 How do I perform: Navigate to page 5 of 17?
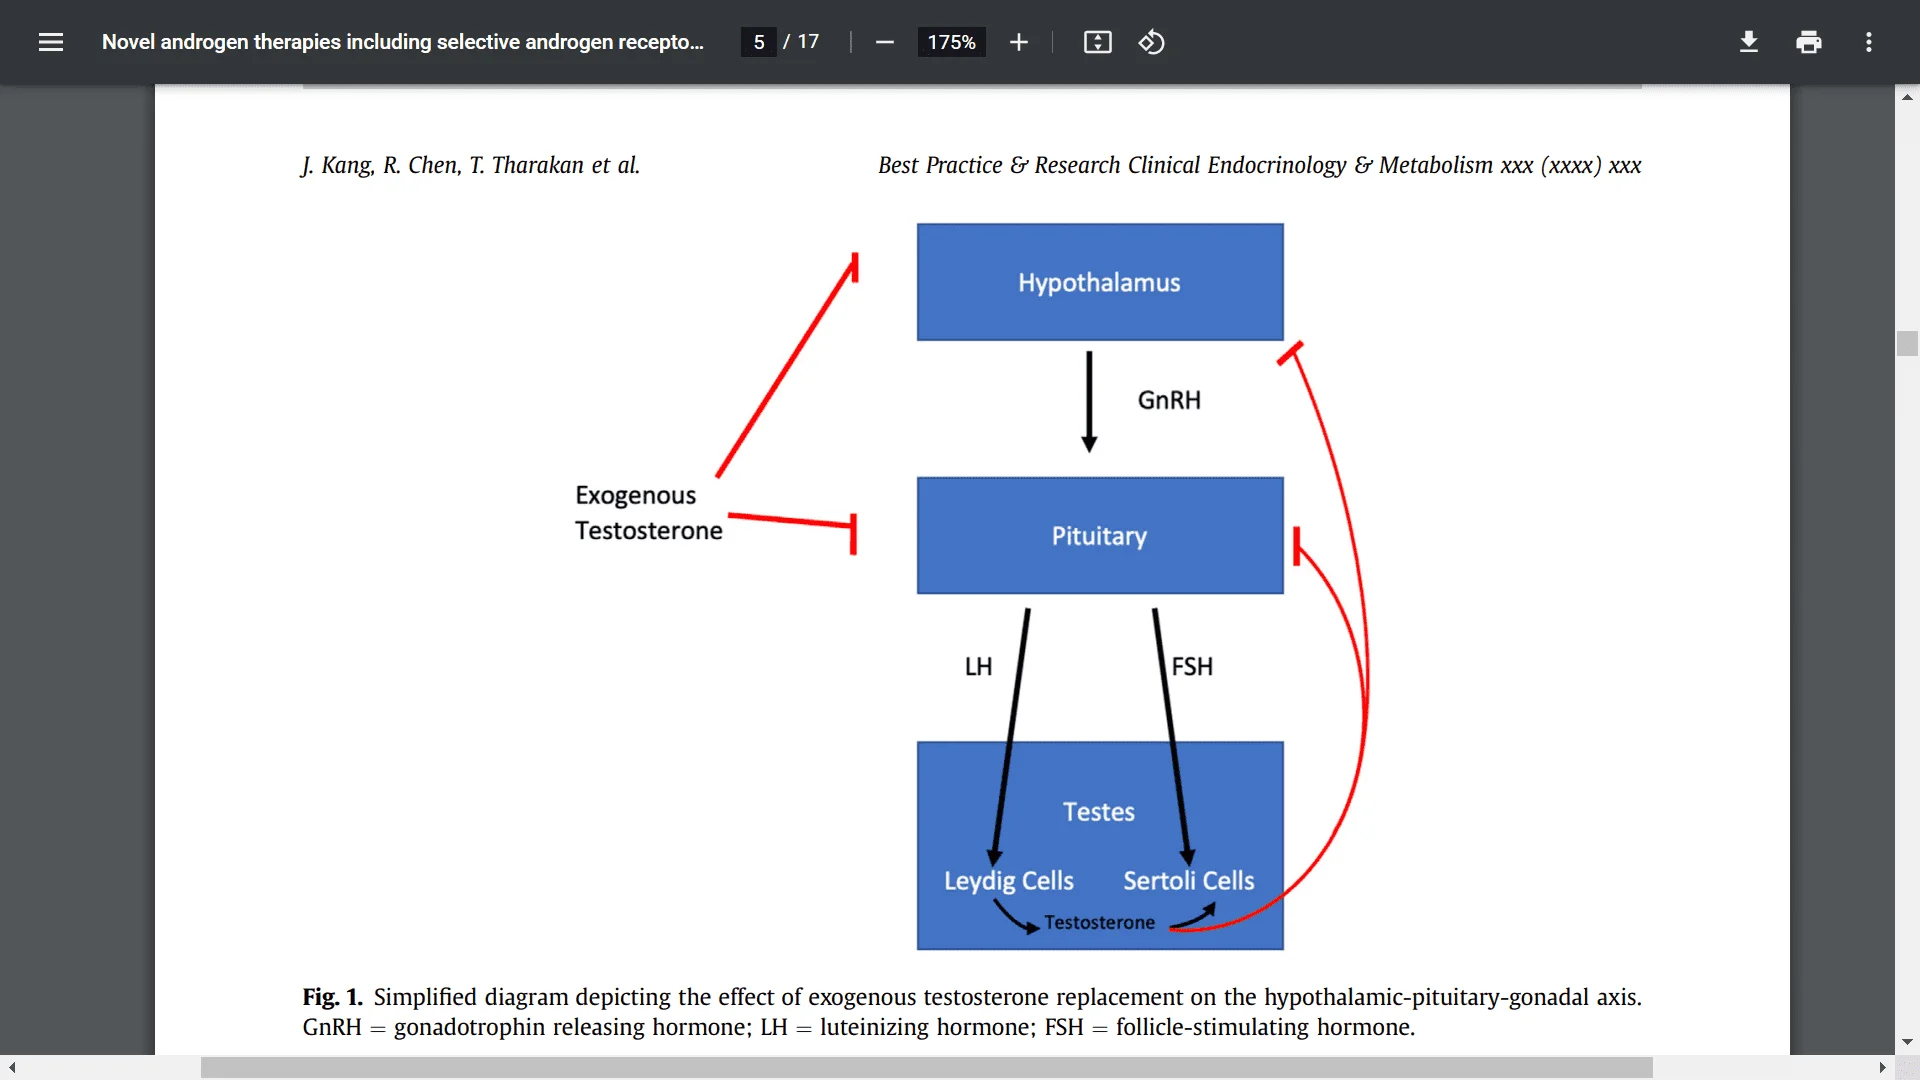click(760, 42)
